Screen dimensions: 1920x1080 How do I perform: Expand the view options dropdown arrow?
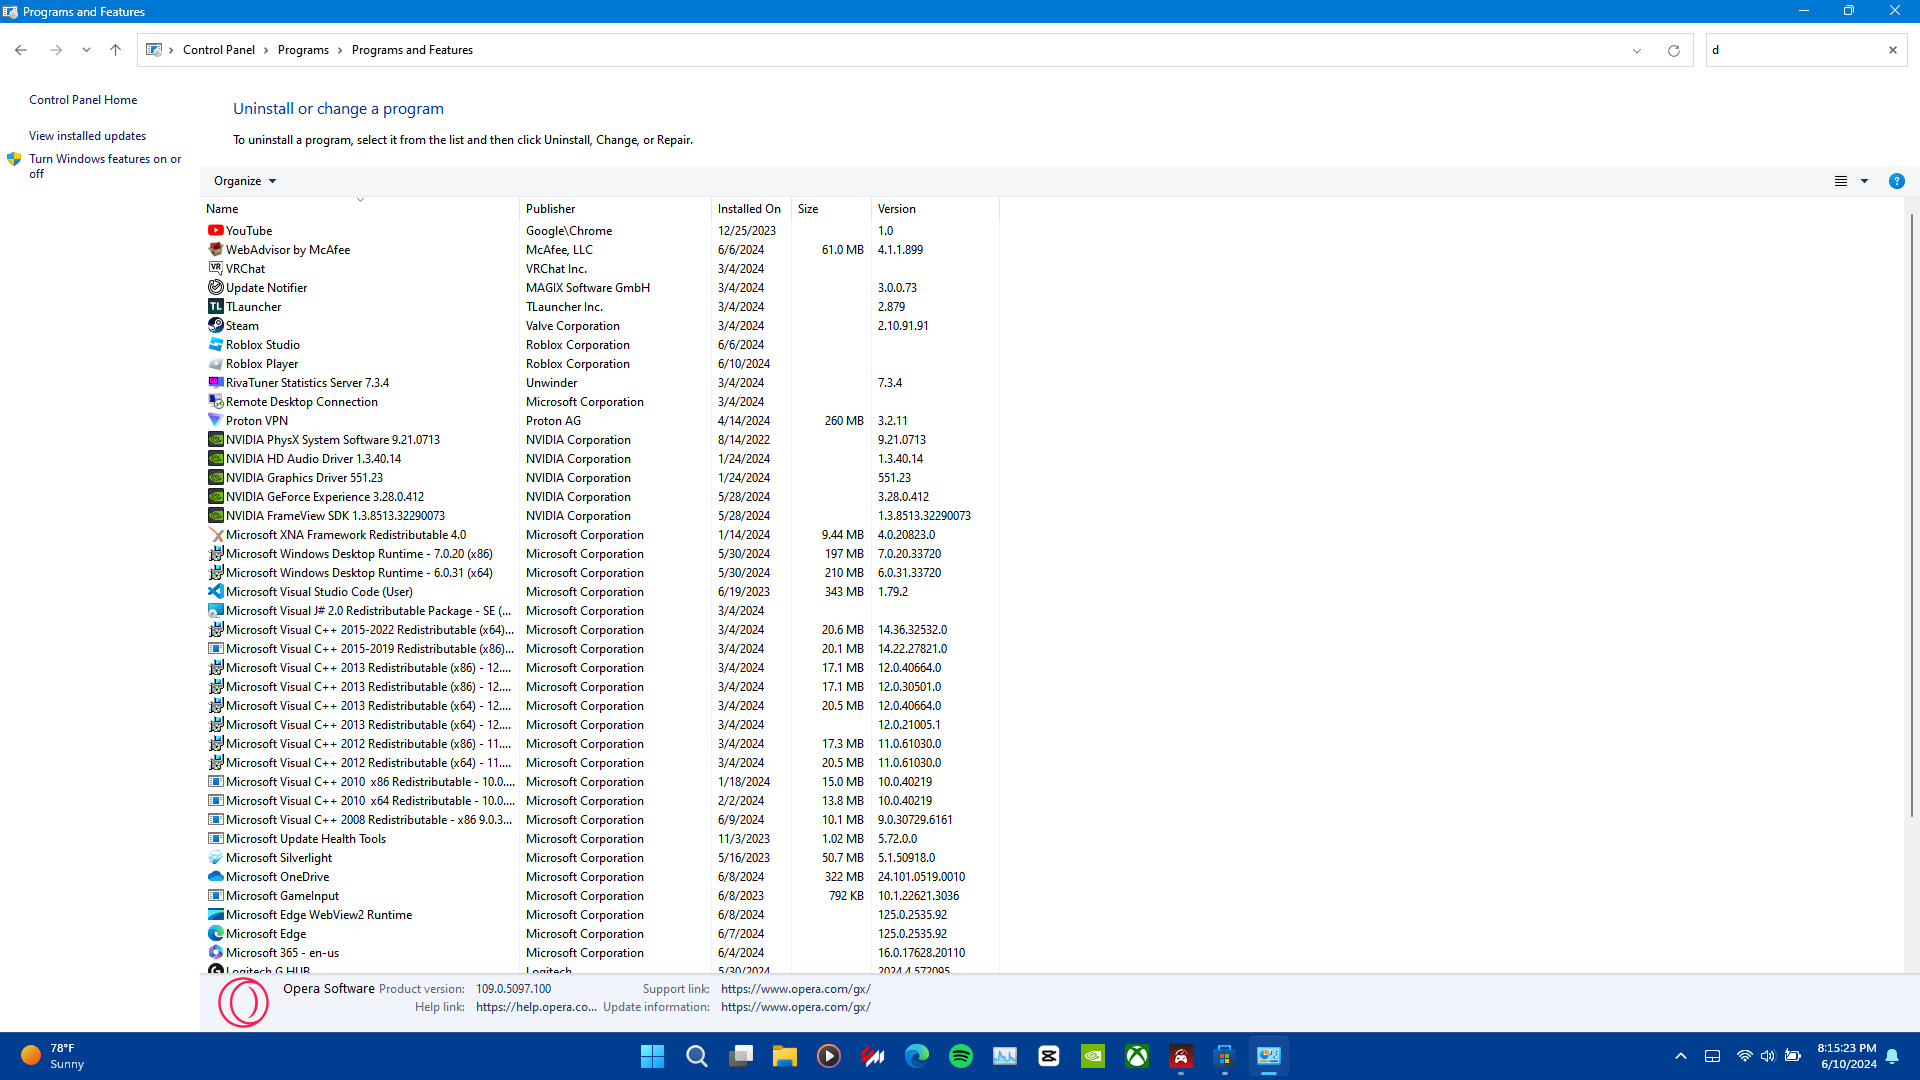click(1864, 181)
